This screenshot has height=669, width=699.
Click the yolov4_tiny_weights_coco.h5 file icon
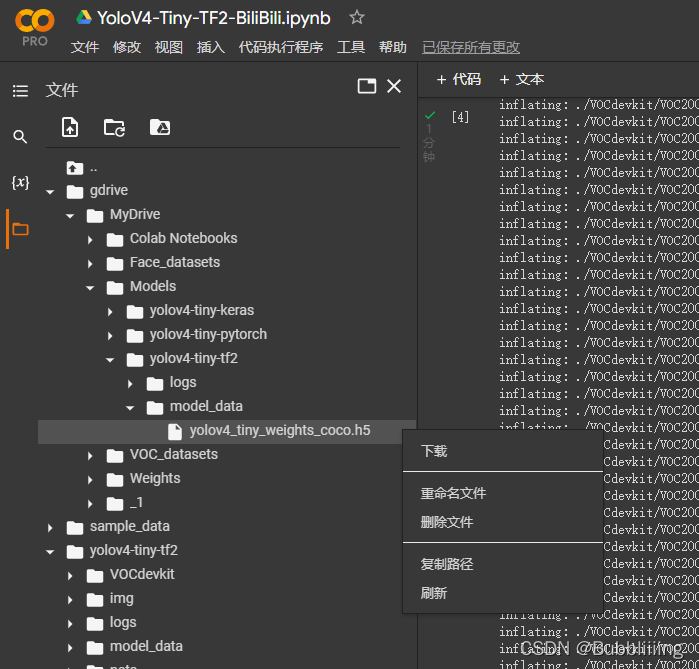point(175,431)
